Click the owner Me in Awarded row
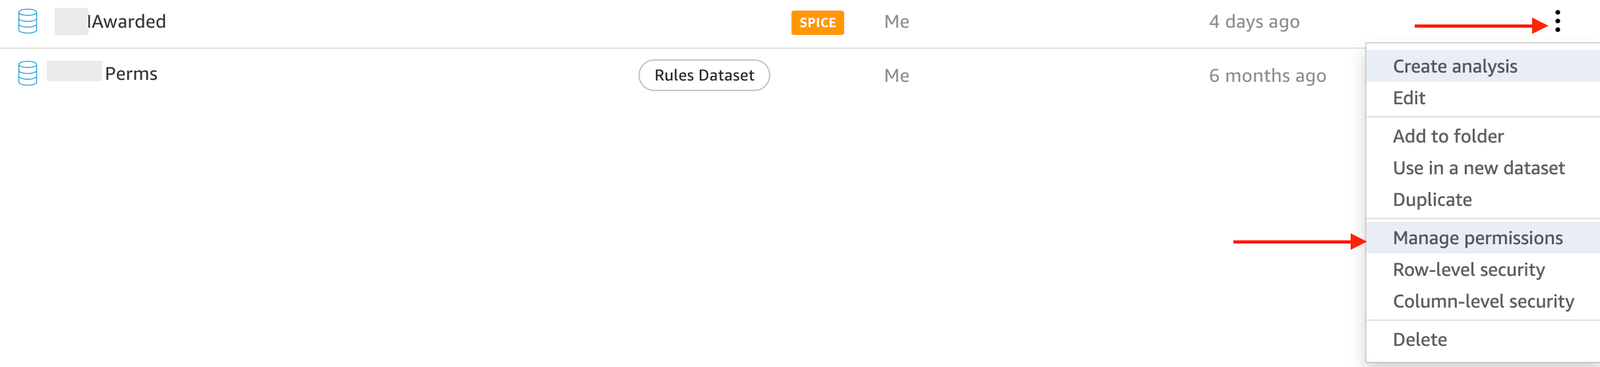The height and width of the screenshot is (367, 1600). pyautogui.click(x=896, y=22)
